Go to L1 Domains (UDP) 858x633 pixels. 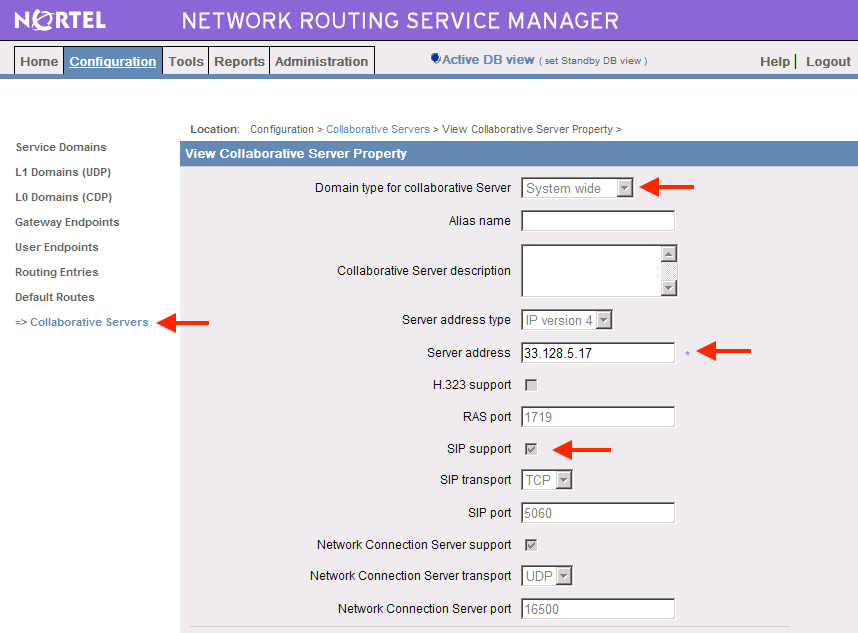(63, 172)
